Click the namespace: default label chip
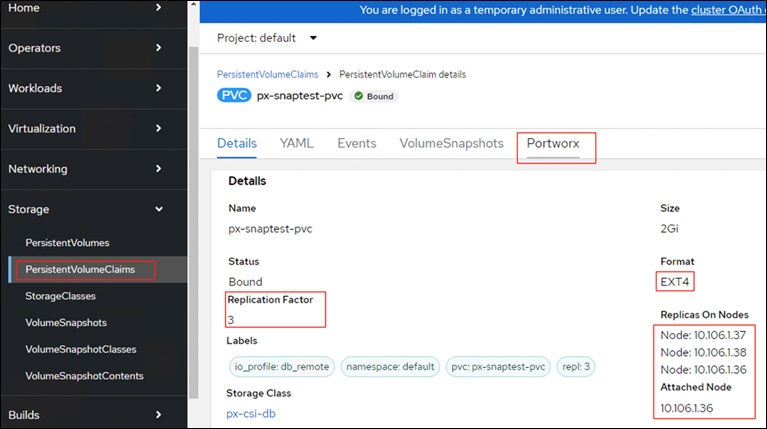 (x=390, y=367)
